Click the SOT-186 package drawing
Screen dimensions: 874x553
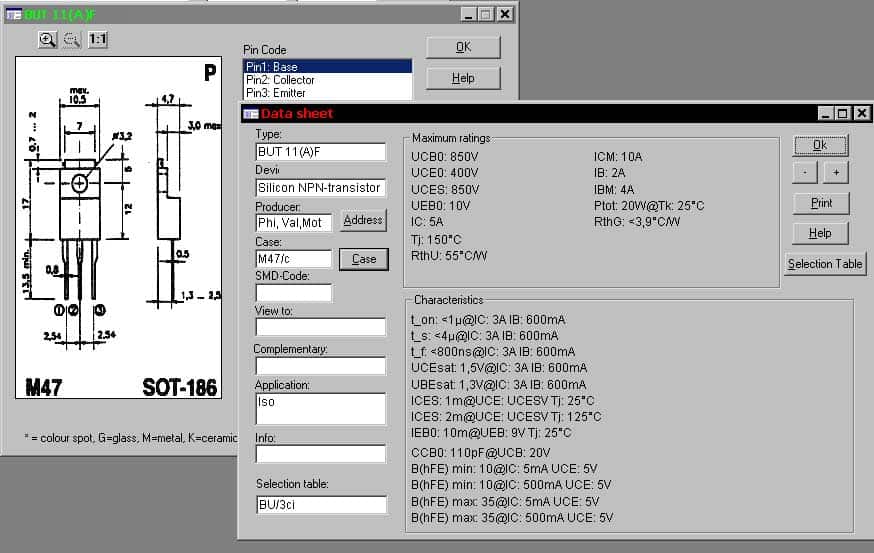119,227
